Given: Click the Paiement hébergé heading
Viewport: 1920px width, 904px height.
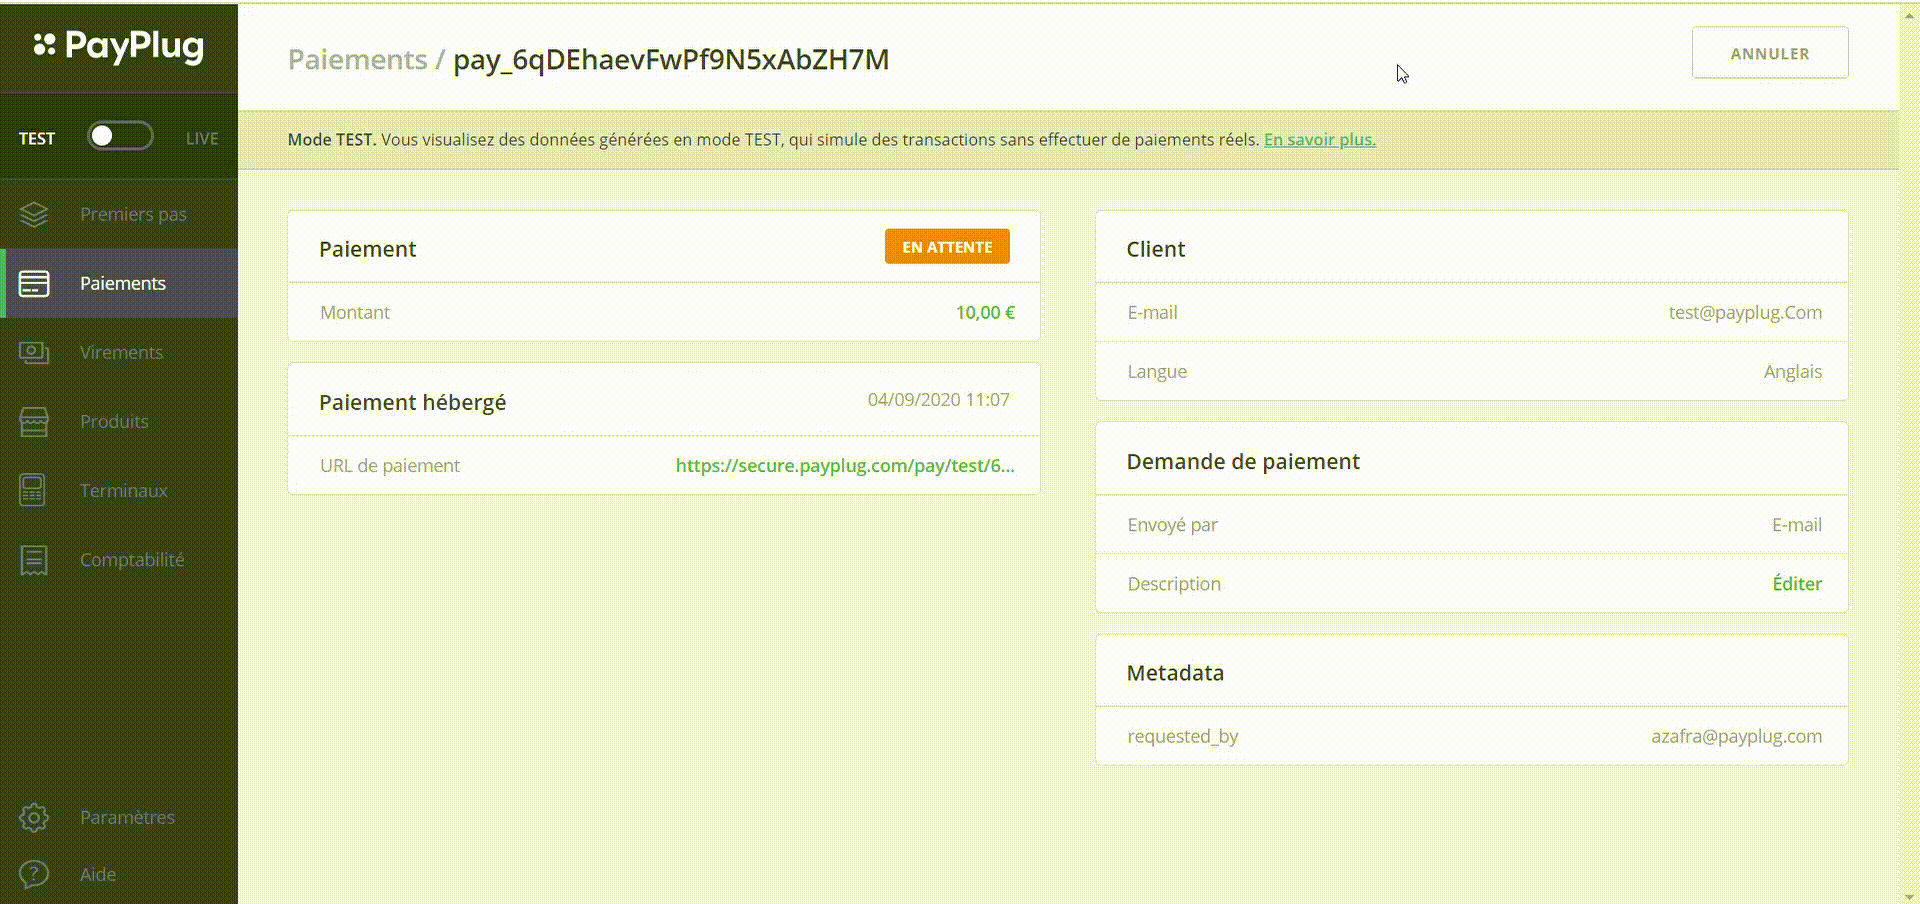Looking at the screenshot, I should 412,402.
